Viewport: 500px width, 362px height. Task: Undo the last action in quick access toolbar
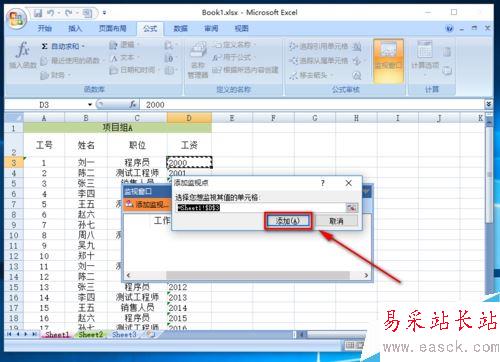[x=51, y=13]
